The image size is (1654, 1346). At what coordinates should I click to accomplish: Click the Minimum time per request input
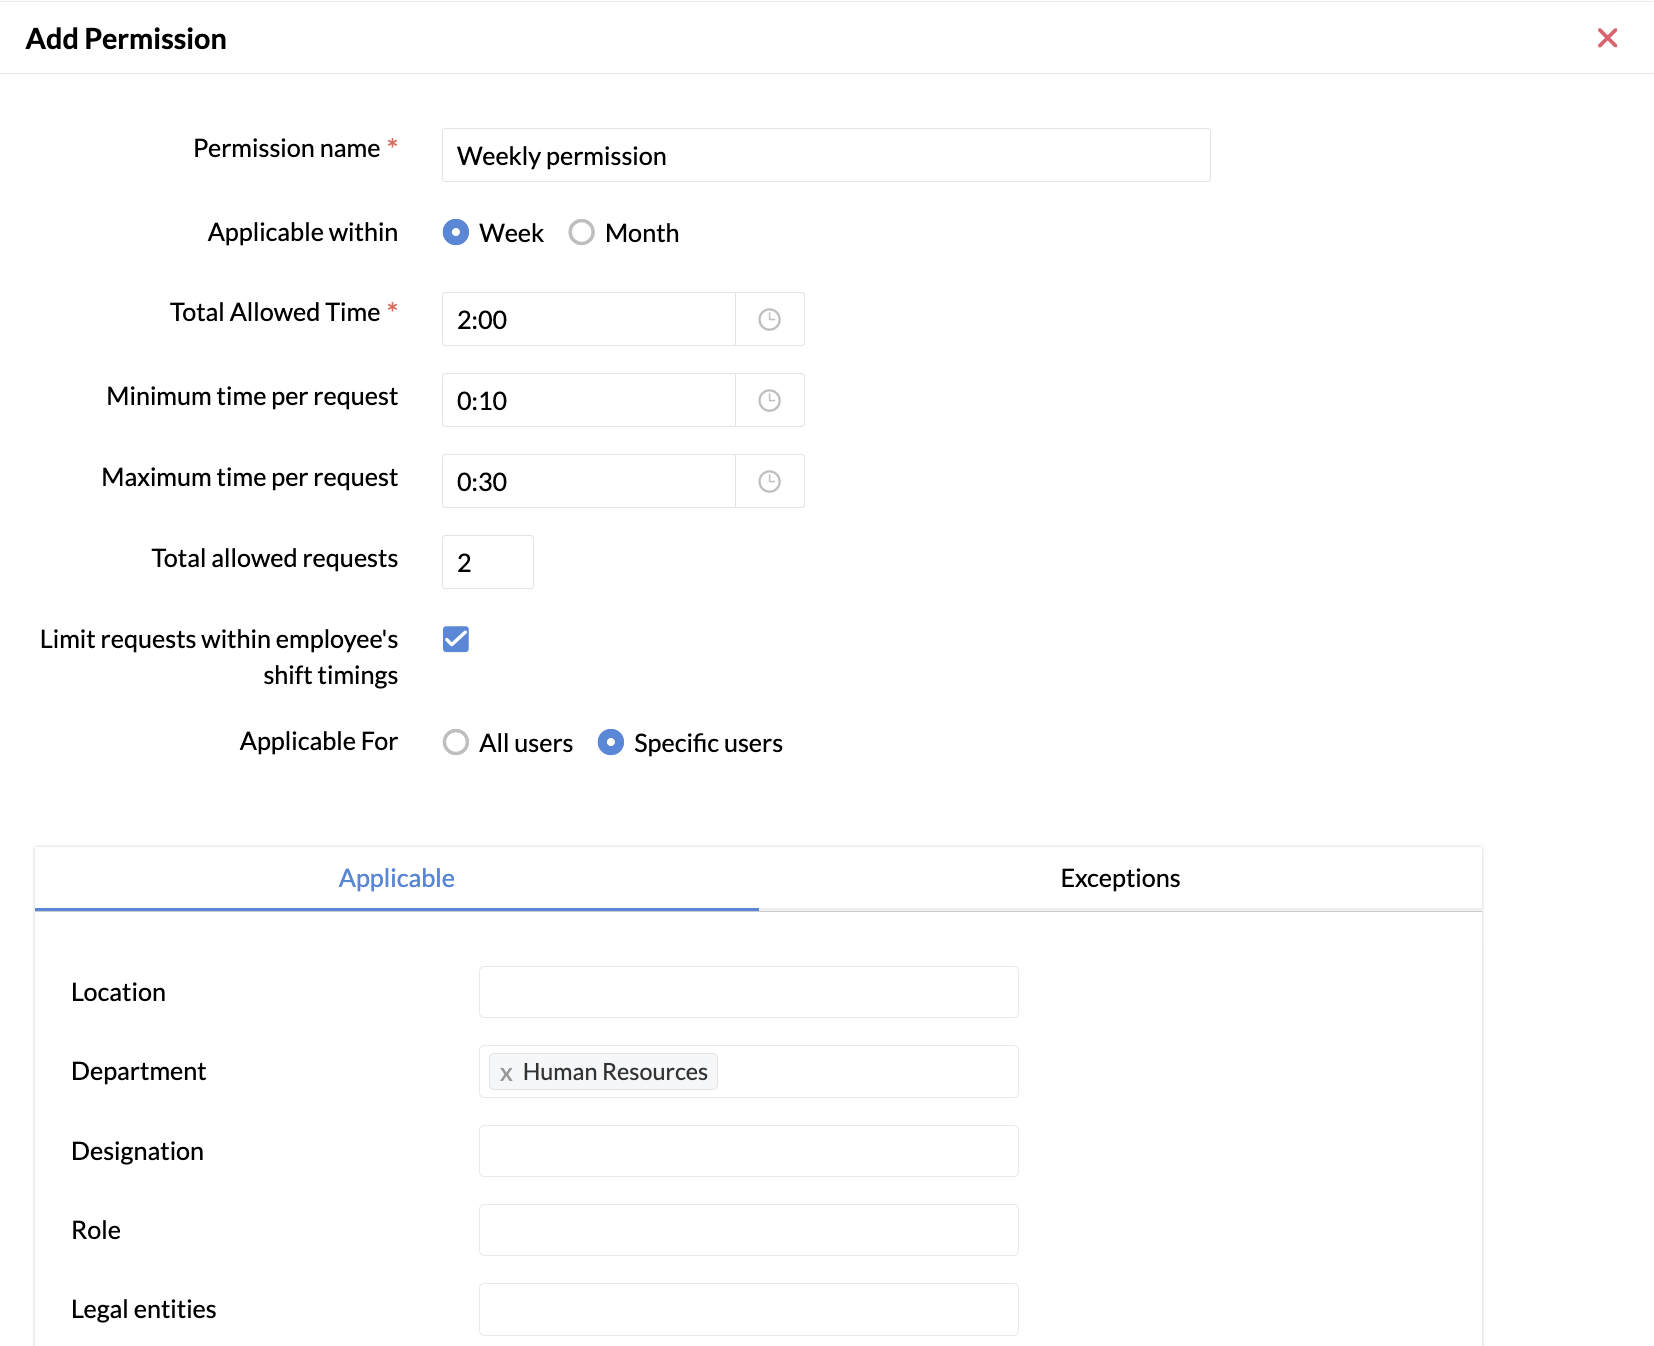[x=589, y=400]
